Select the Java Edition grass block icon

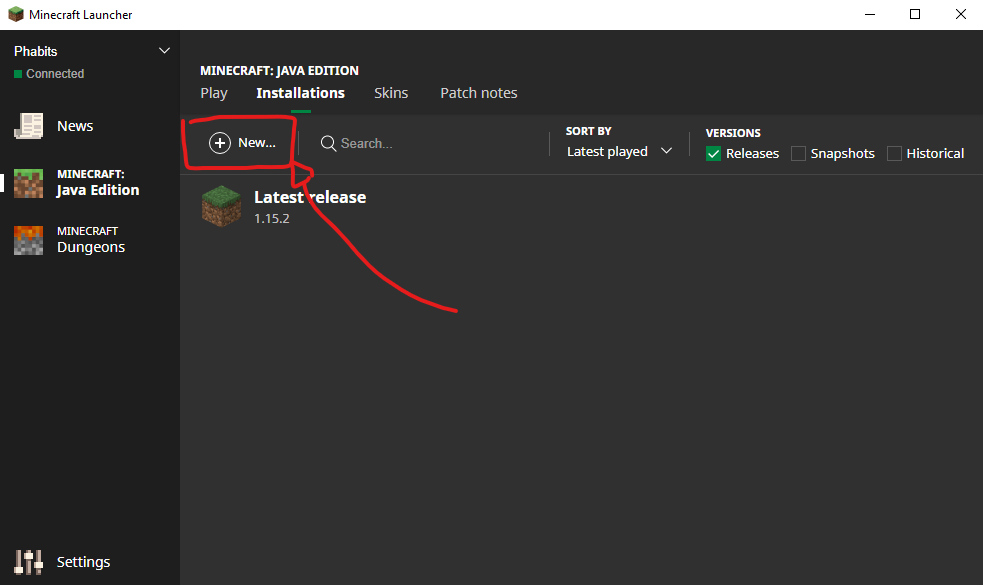pyautogui.click(x=28, y=183)
